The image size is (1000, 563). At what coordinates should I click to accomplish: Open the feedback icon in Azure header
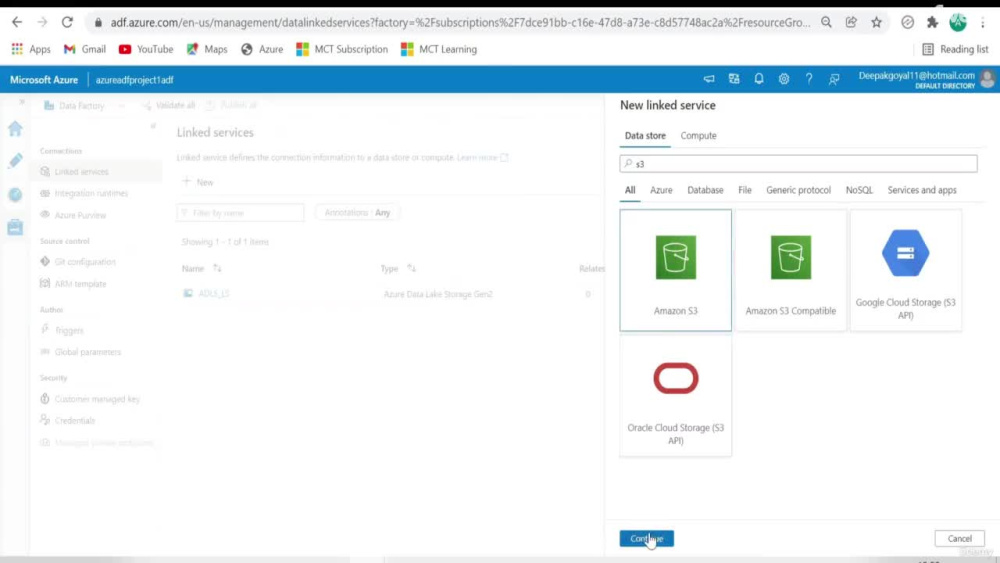point(834,79)
